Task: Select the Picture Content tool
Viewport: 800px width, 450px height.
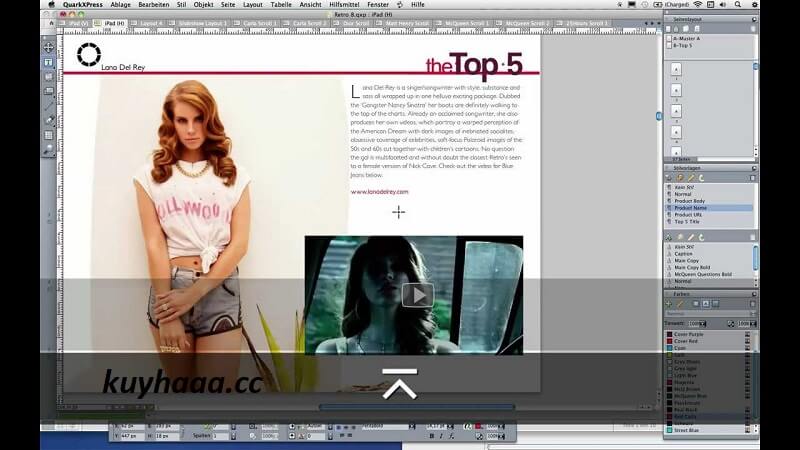Action: point(48,77)
